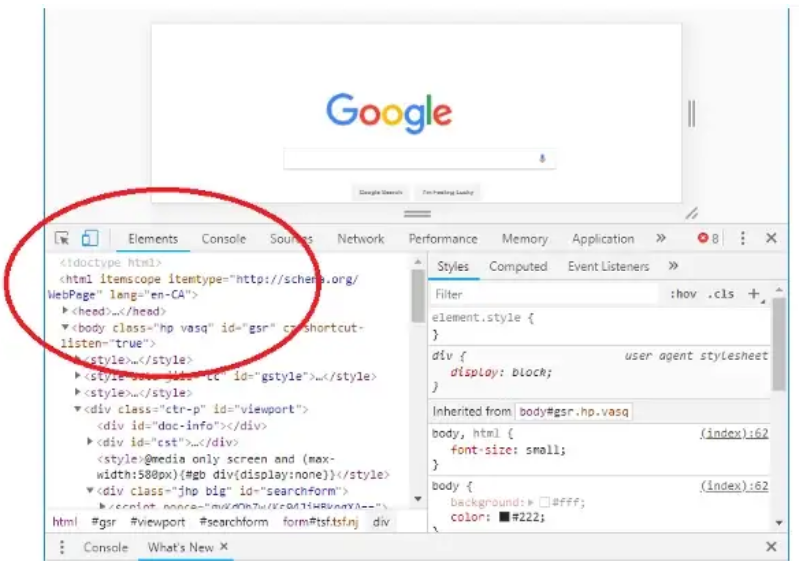
Task: Expand the div id="cst" node
Action: tap(92, 442)
